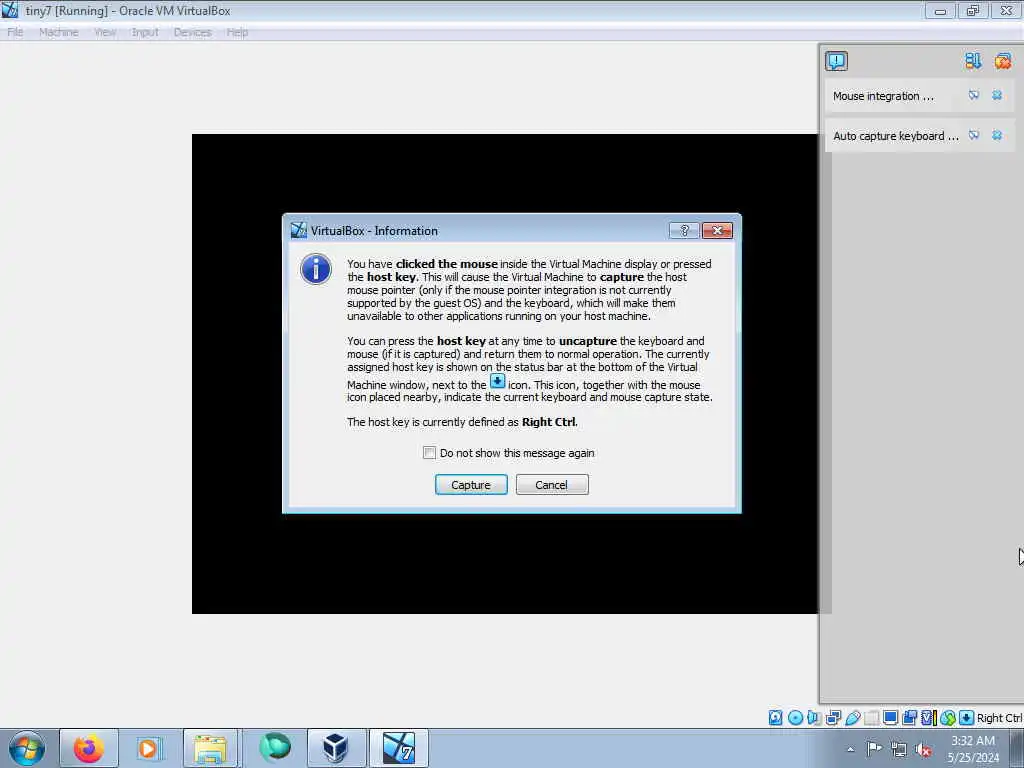Click the recording status icon

[x=909, y=718]
